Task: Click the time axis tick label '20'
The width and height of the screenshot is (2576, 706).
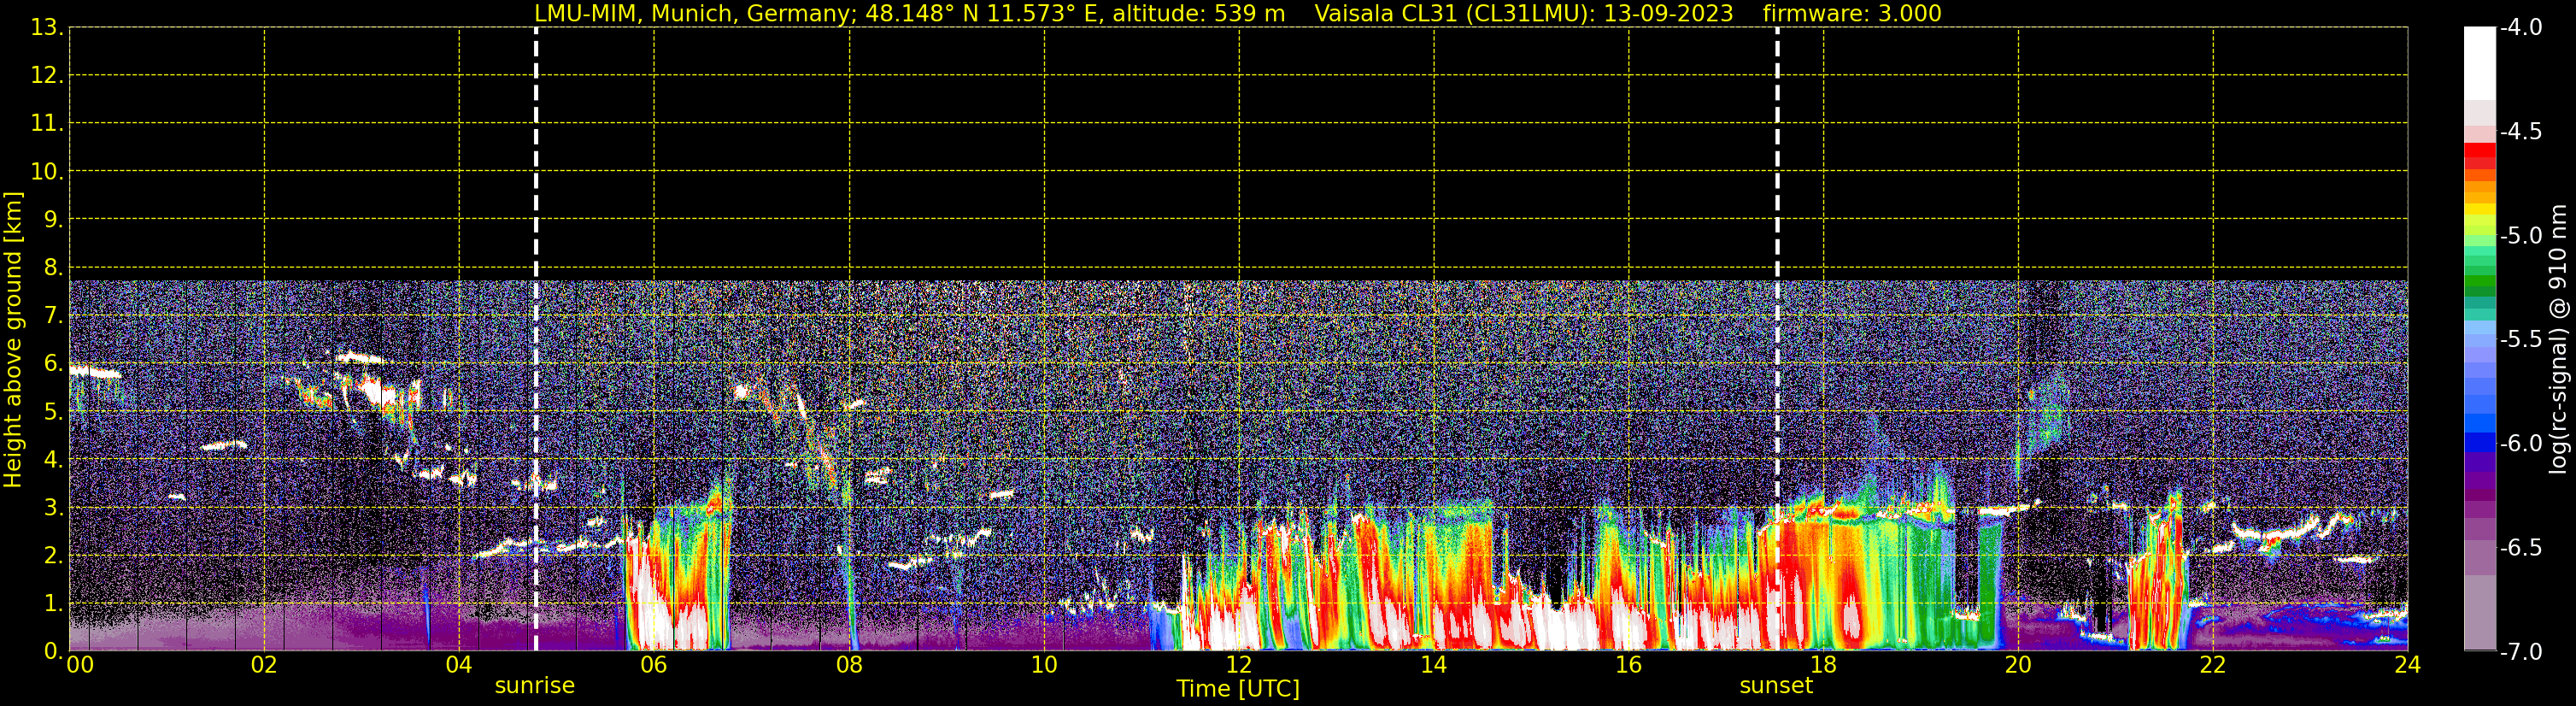Action: tap(2018, 665)
